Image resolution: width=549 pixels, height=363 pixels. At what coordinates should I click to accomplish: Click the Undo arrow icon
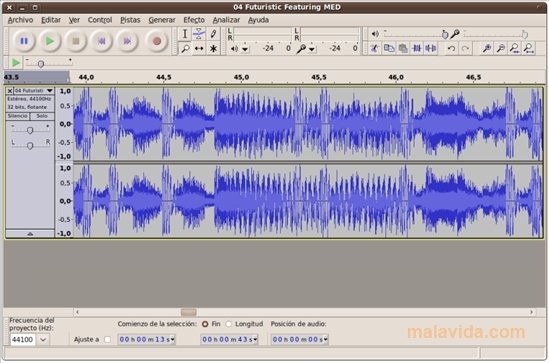point(451,48)
